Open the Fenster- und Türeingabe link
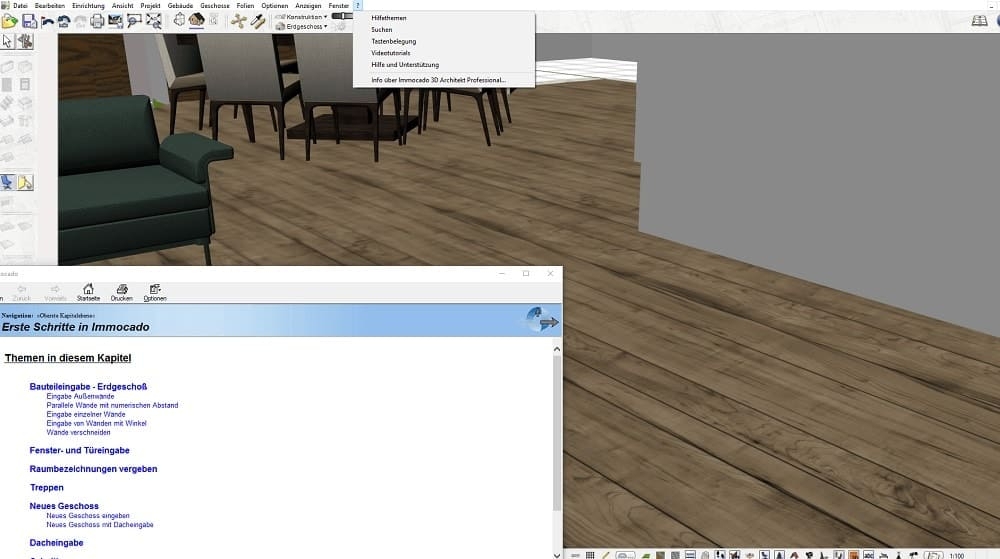The image size is (1000, 559). click(x=79, y=450)
